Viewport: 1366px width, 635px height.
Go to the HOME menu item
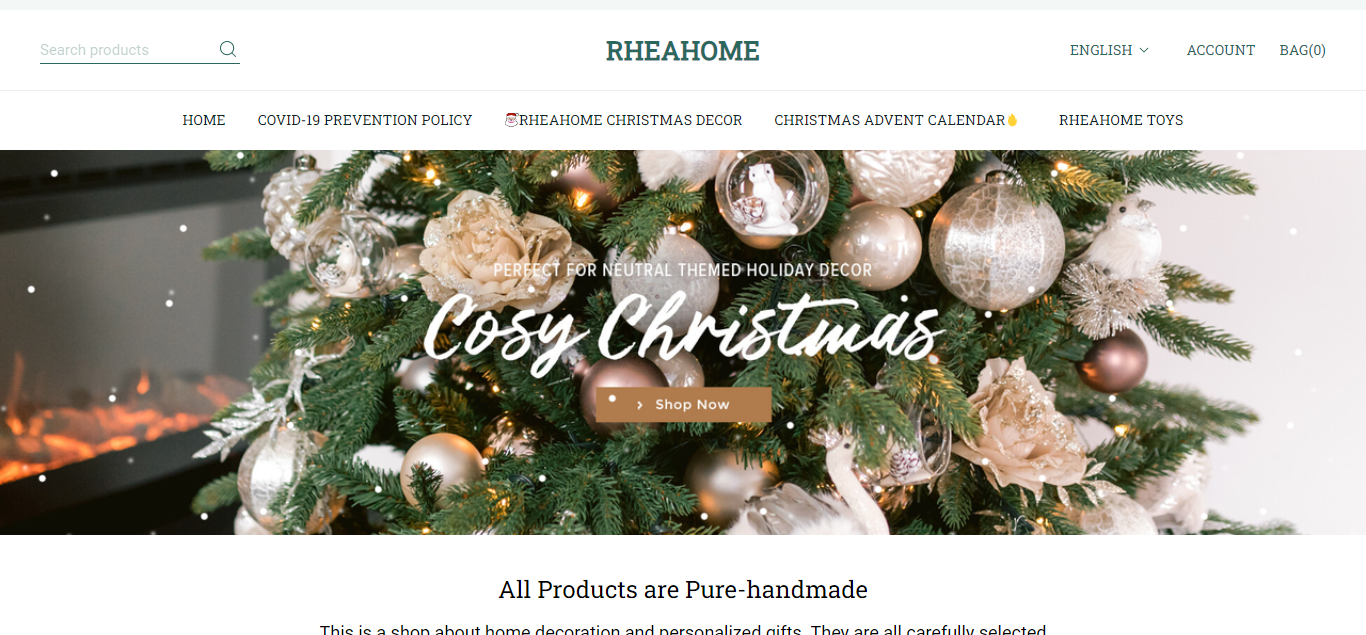tap(204, 120)
